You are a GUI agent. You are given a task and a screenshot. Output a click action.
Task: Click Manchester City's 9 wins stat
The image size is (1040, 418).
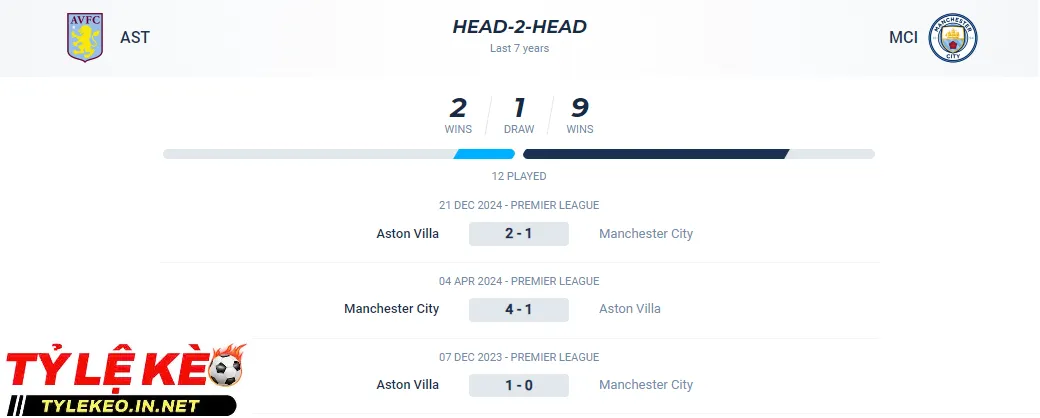point(580,115)
